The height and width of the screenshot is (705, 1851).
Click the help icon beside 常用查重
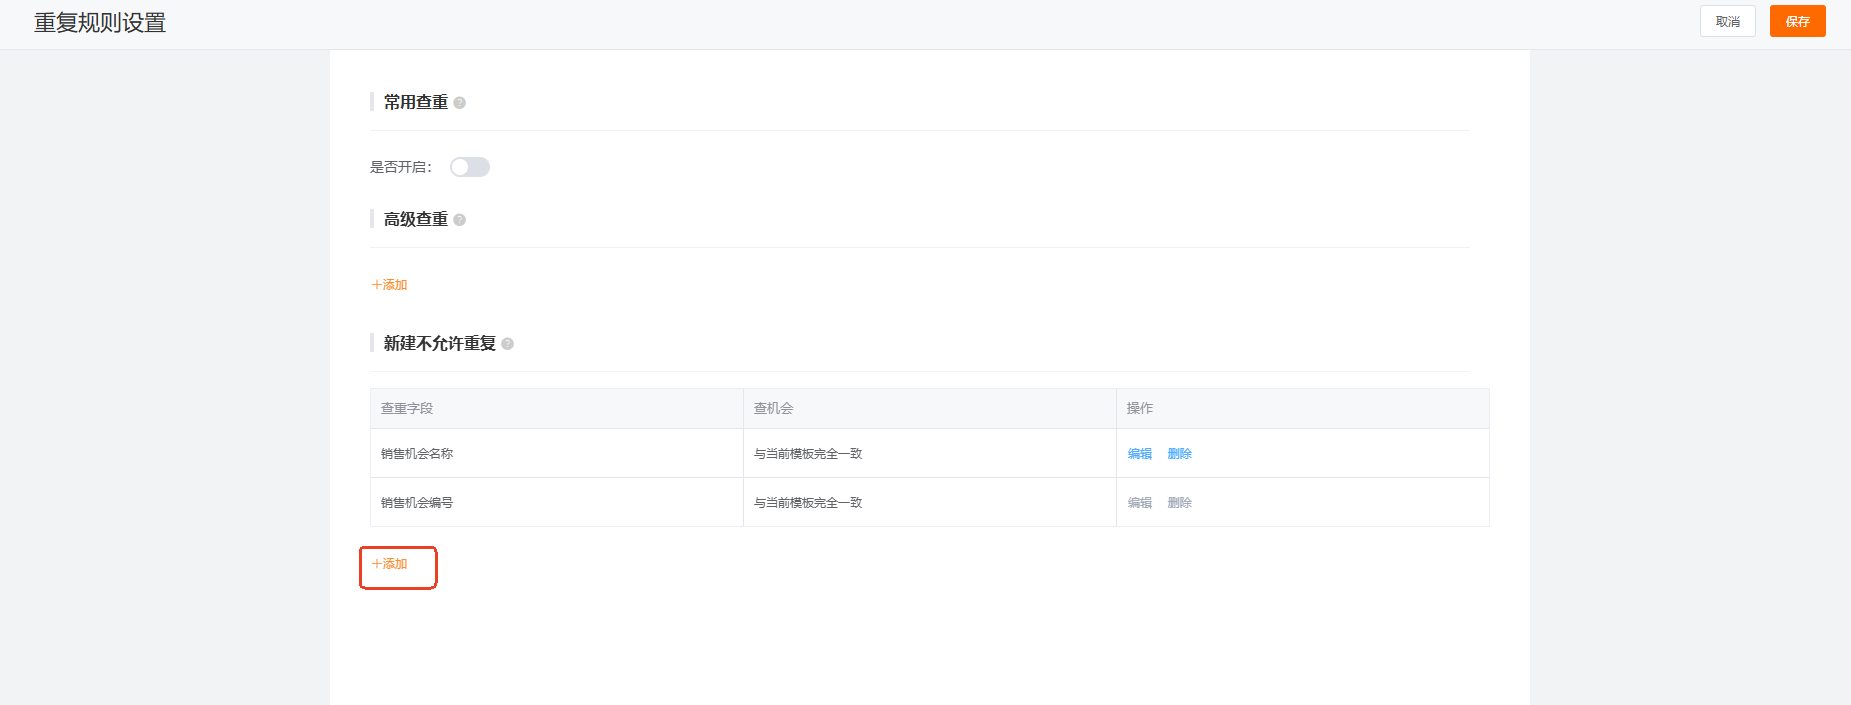pyautogui.click(x=459, y=103)
